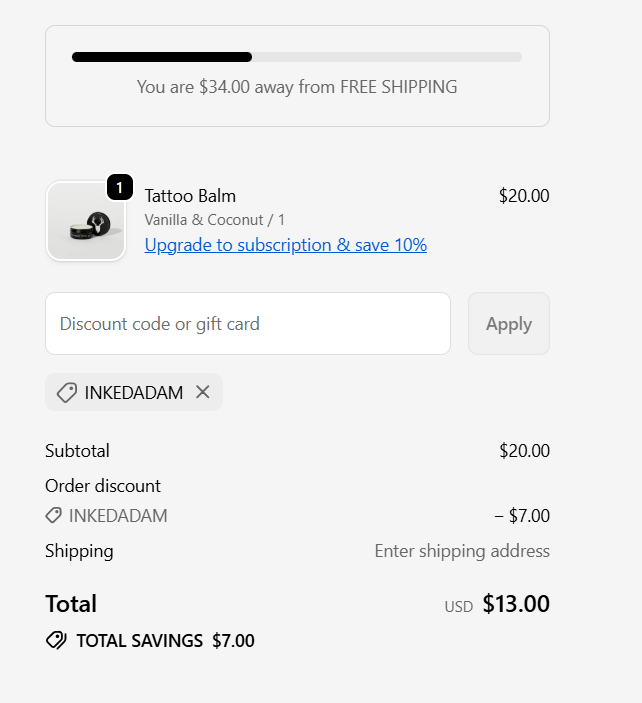642x703 pixels.
Task: Click the –$7.00 order discount amount
Action: pos(522,516)
